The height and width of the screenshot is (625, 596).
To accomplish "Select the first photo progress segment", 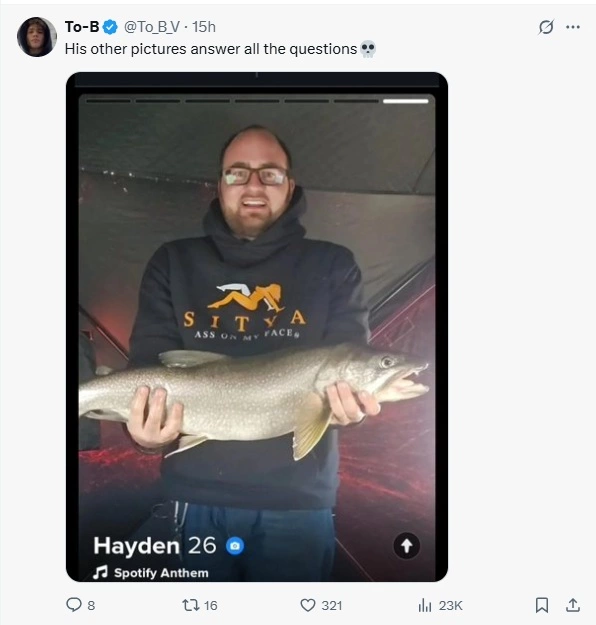I will coord(108,101).
